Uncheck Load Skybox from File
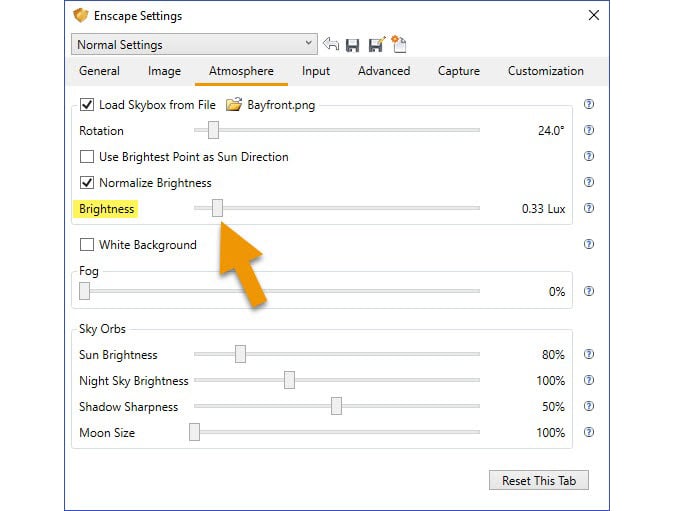Screen dimensions: 676x511 tap(87, 105)
